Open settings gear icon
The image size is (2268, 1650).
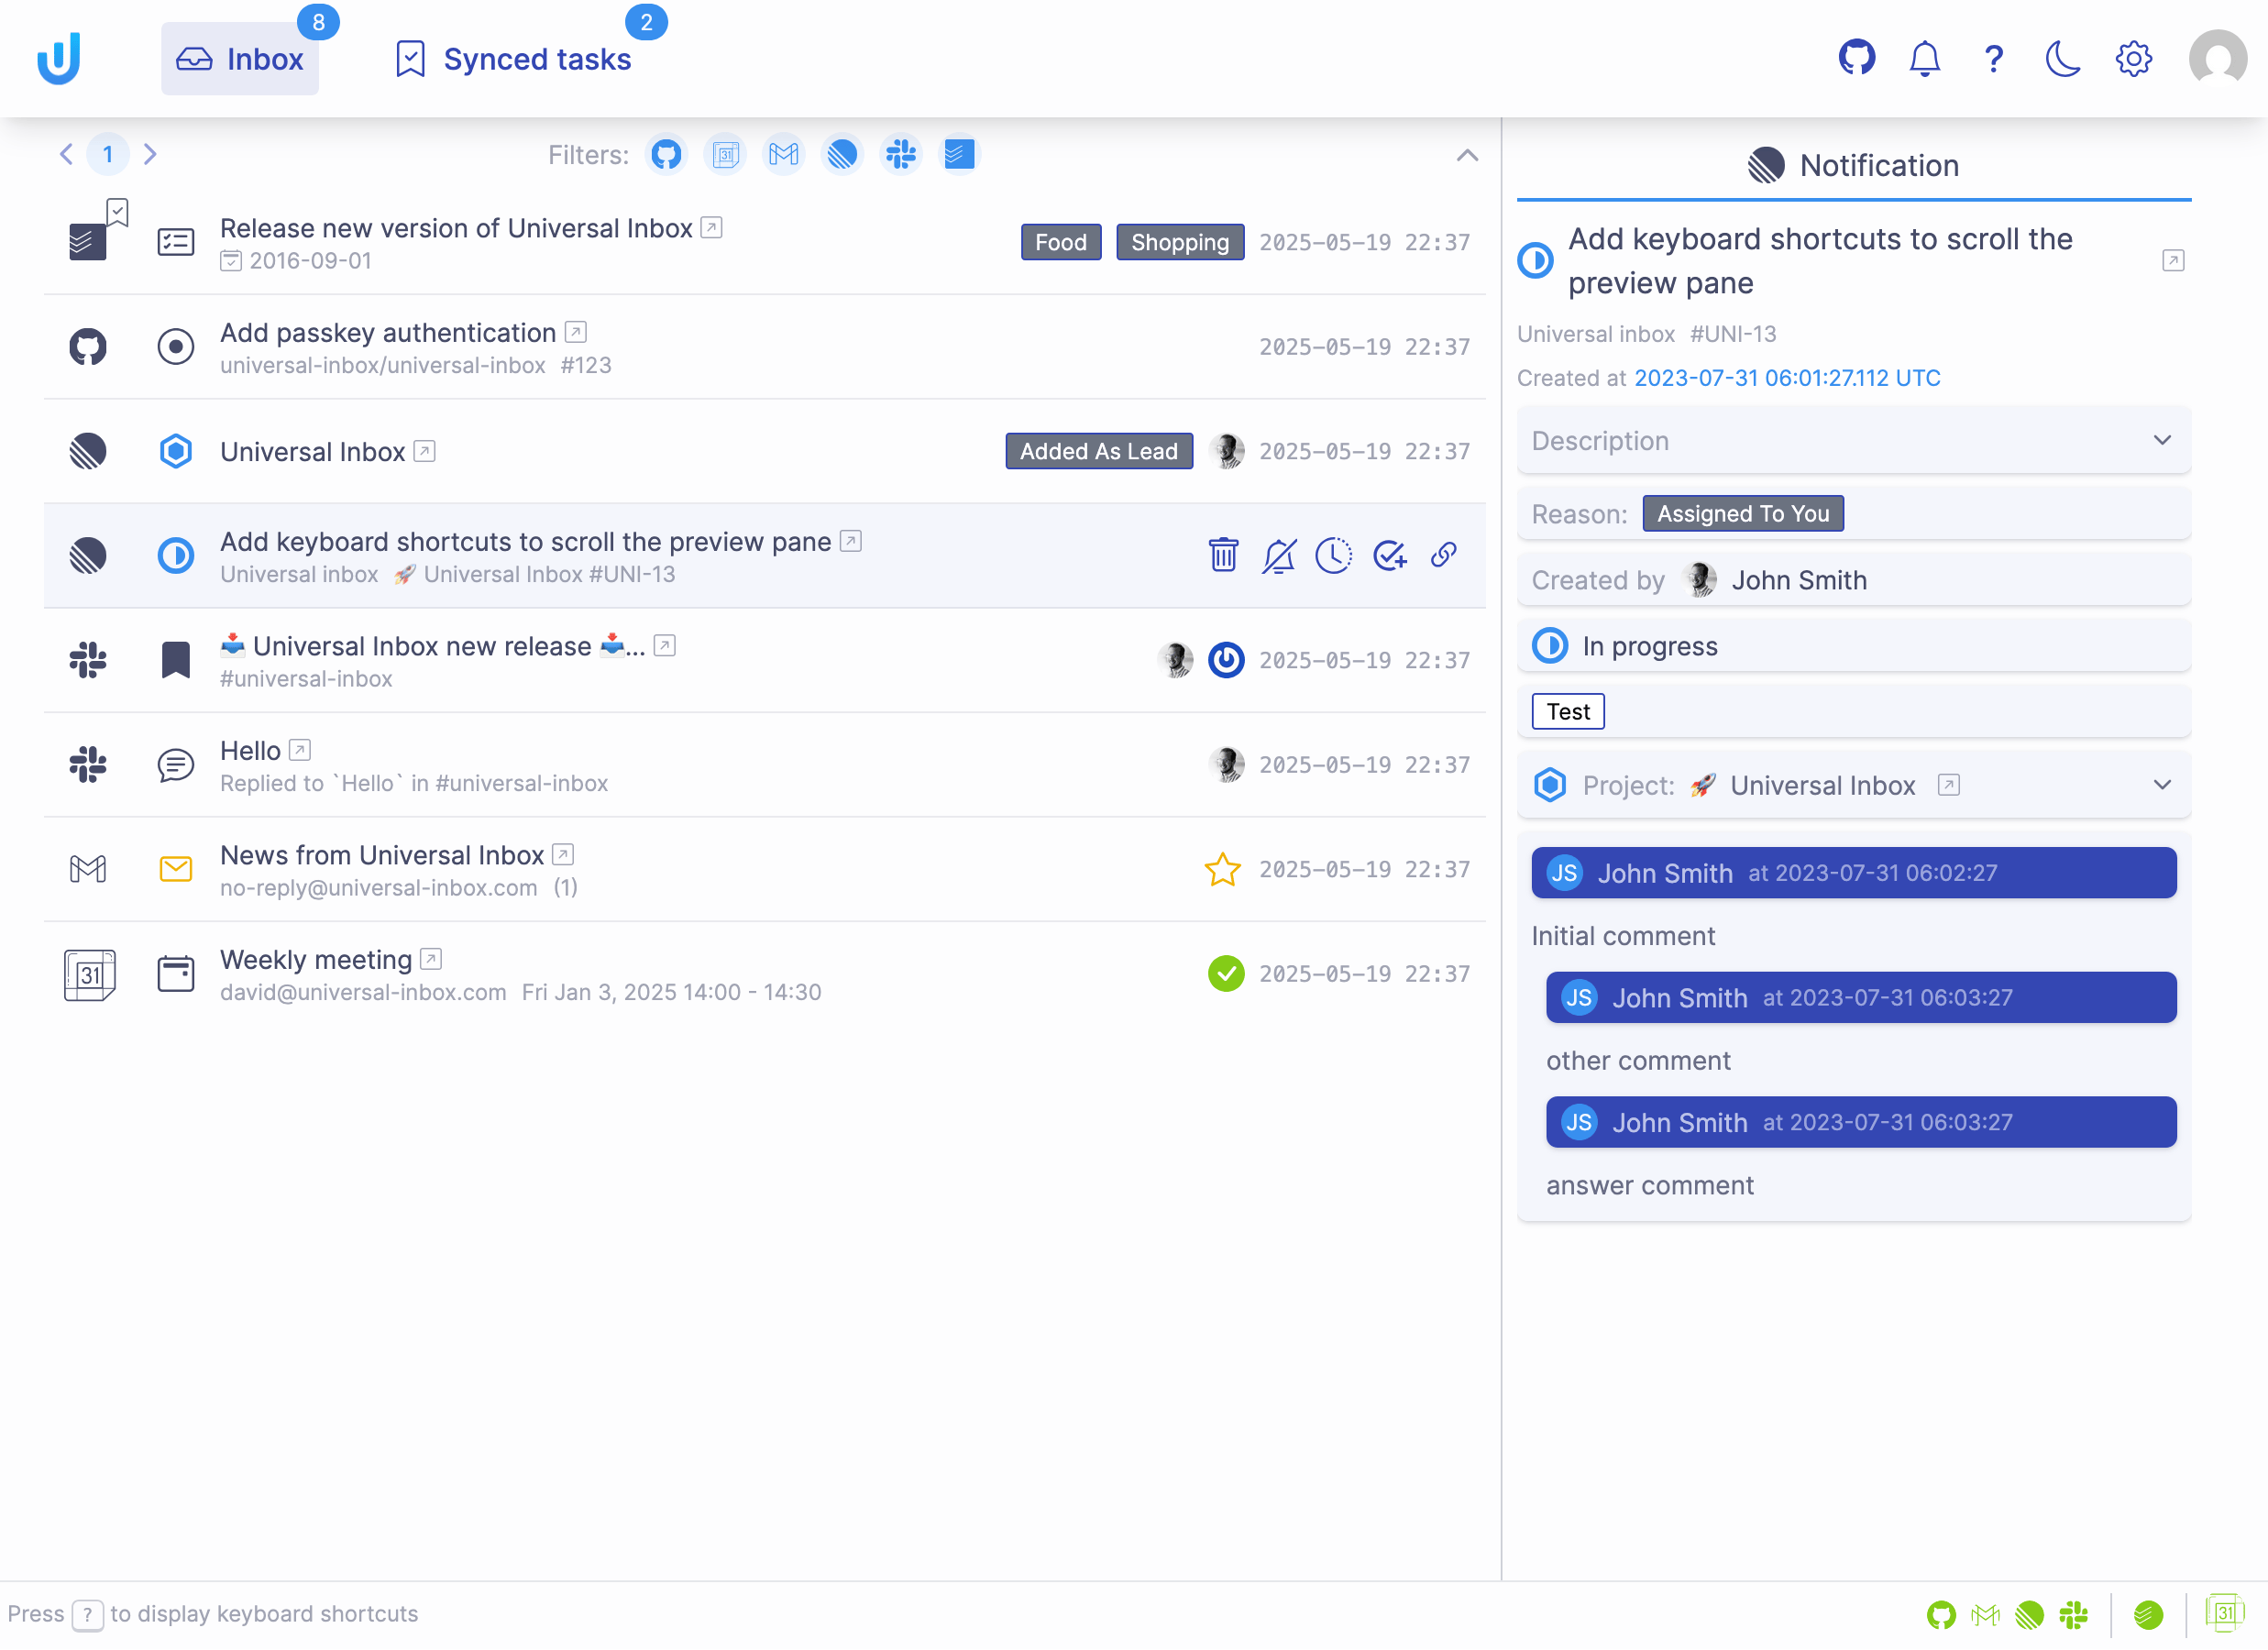pos(2133,58)
